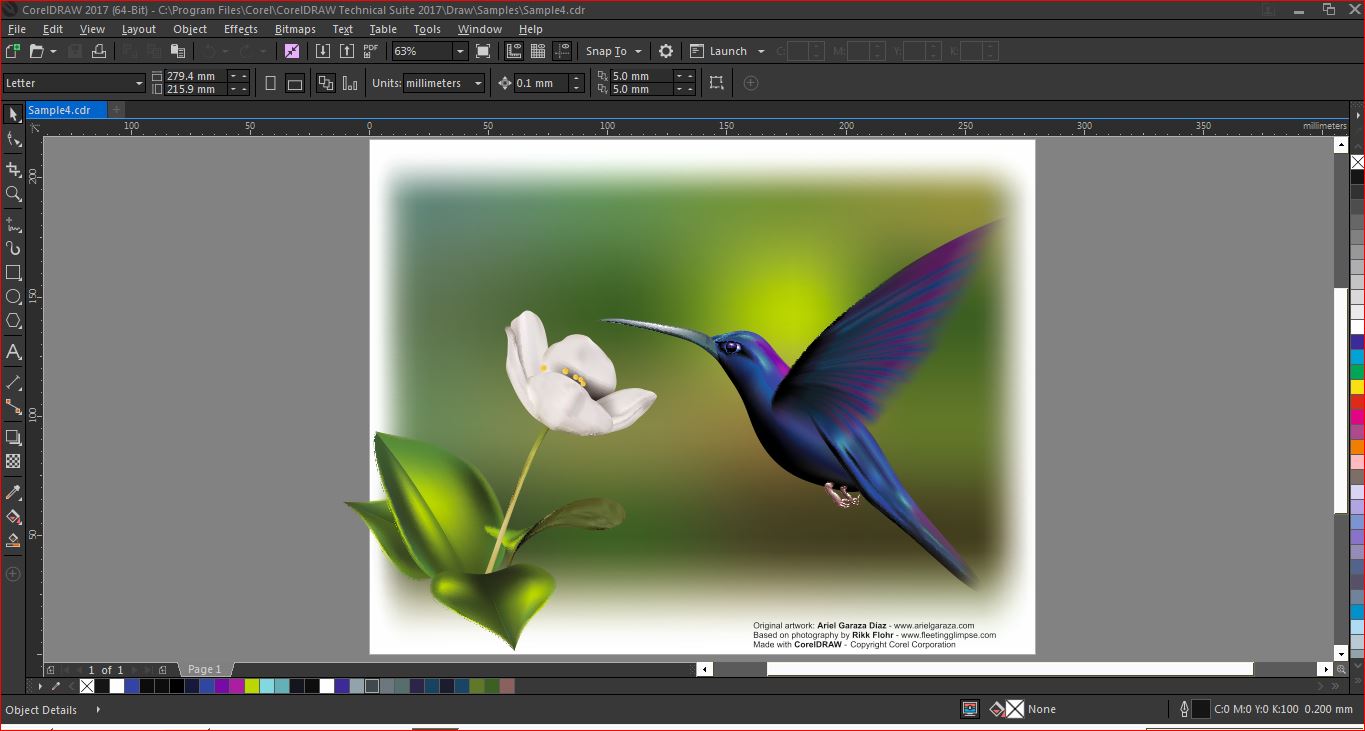
Task: Open the File menu
Action: 16,29
